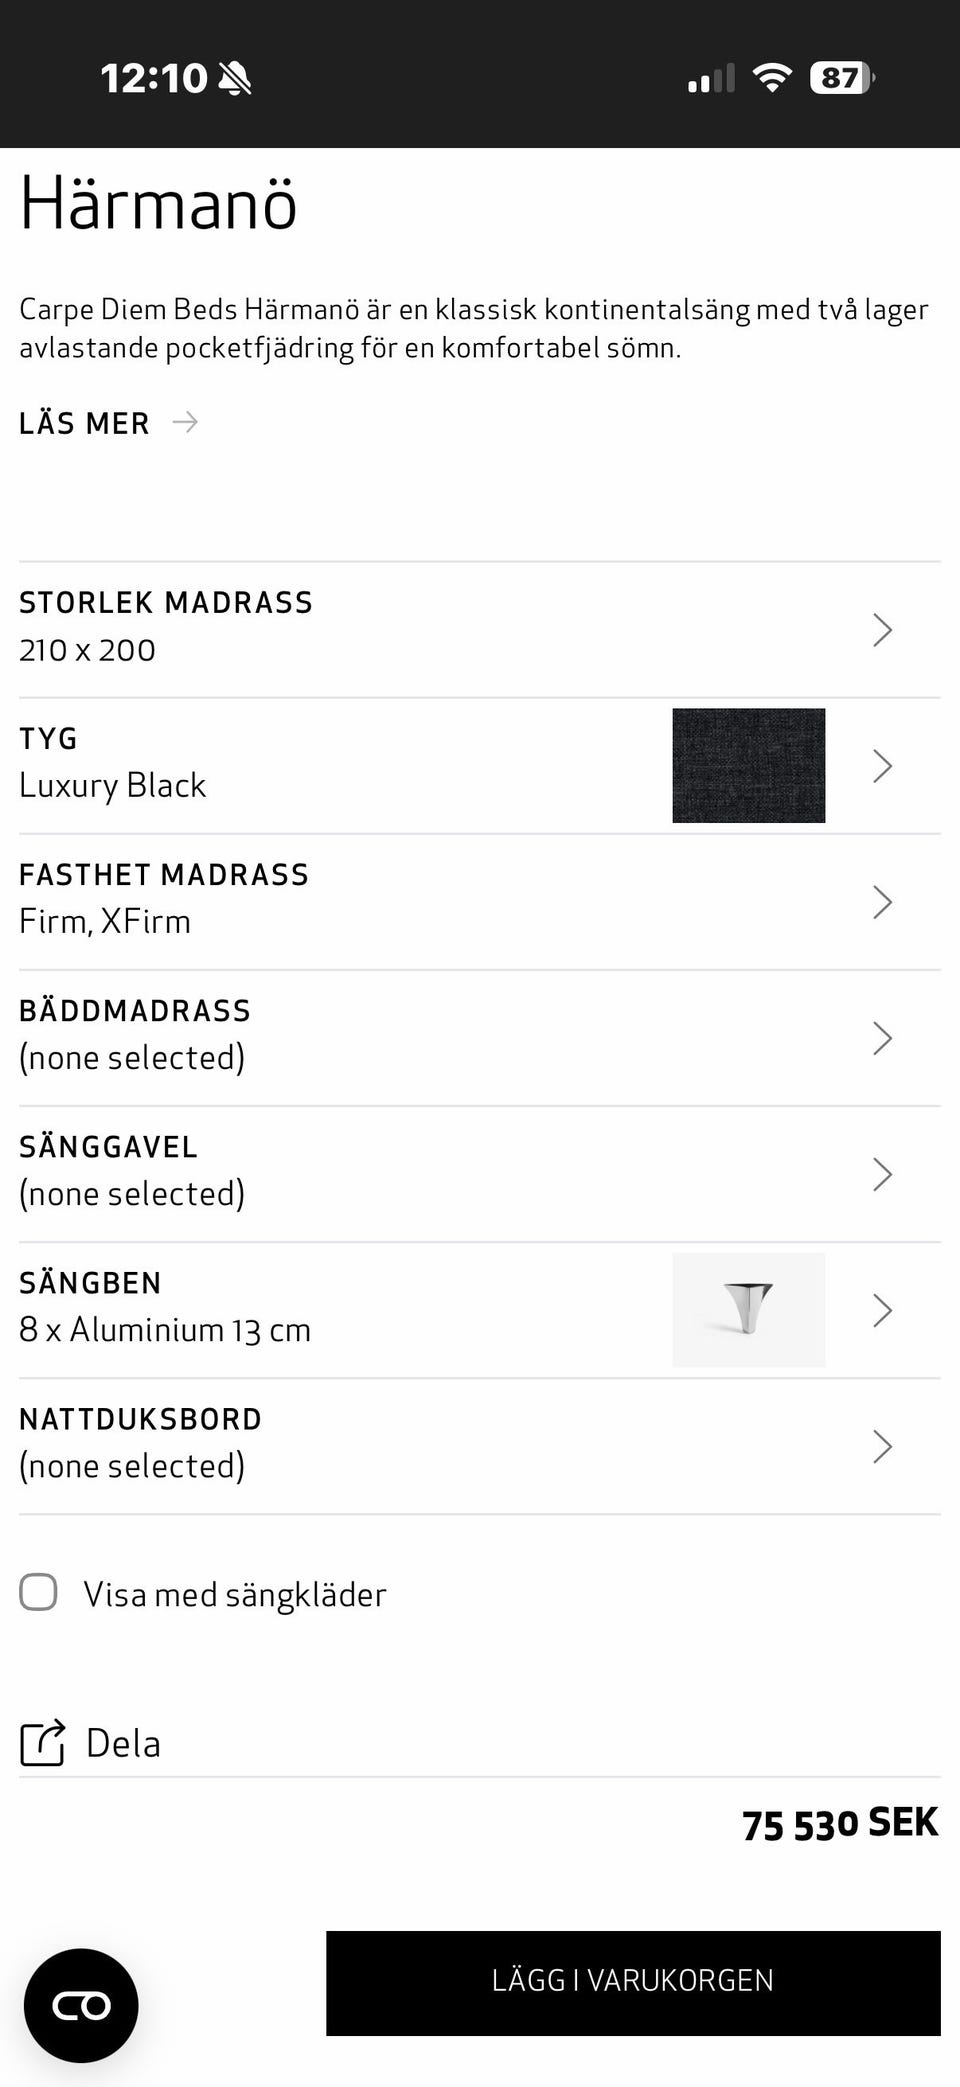Expand Storlek Madrass chevron
Image resolution: width=960 pixels, height=2087 pixels.
point(881,630)
